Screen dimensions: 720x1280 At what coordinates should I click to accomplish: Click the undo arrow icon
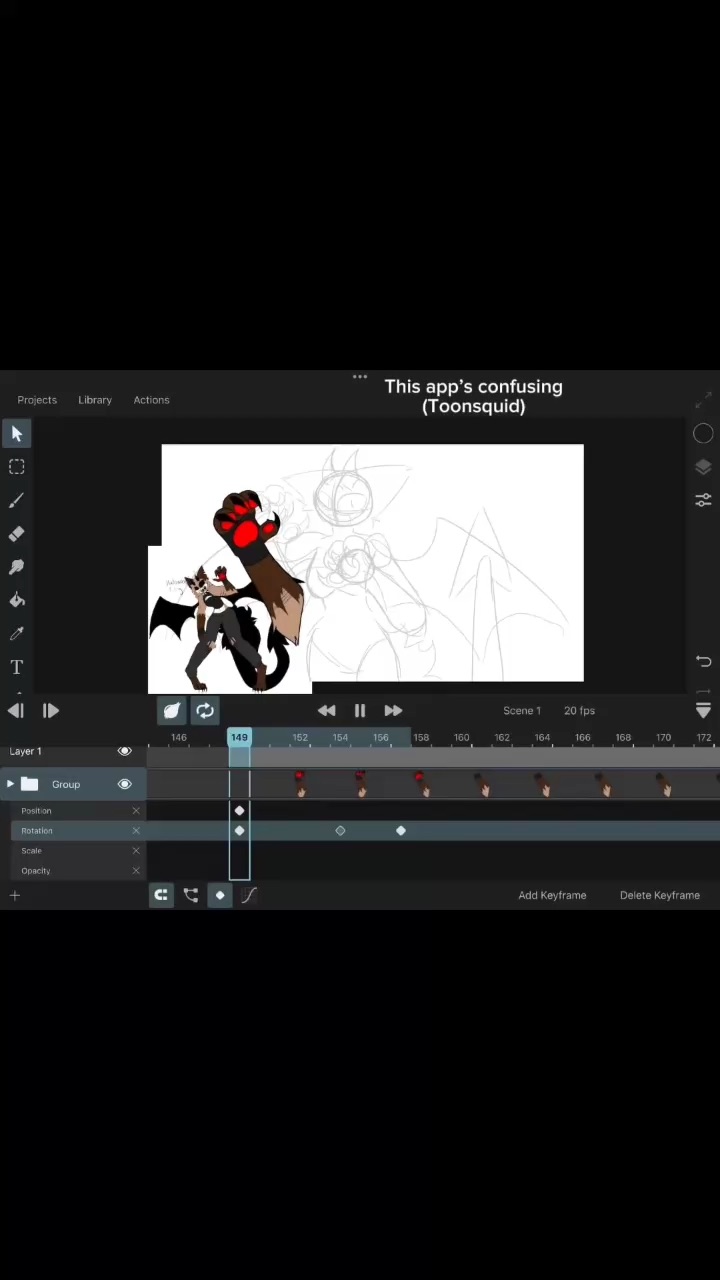point(703,661)
